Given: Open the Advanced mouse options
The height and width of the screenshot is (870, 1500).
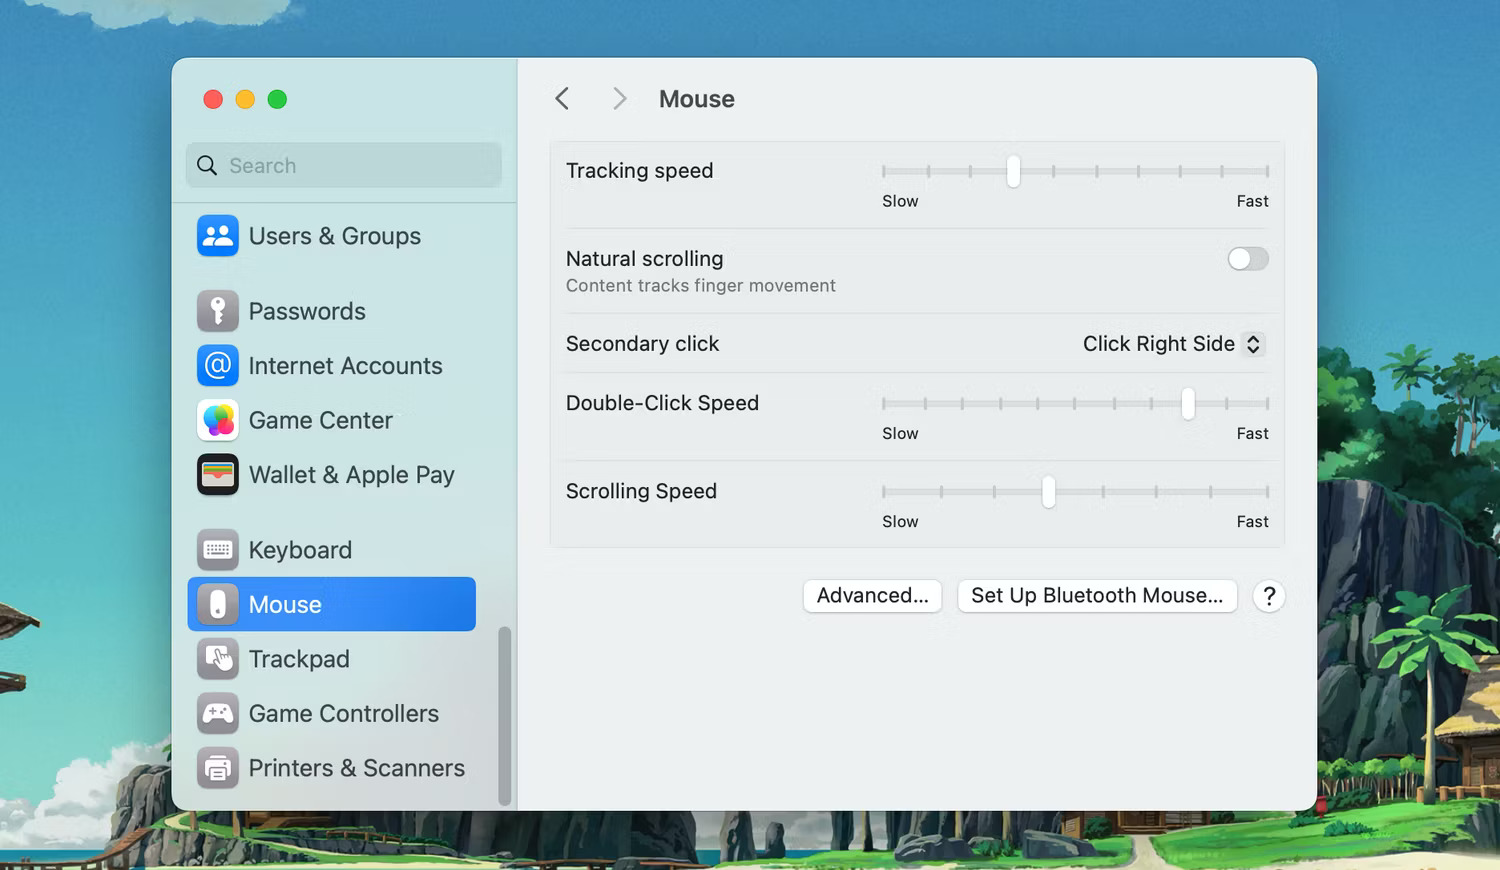Looking at the screenshot, I should [x=872, y=595].
